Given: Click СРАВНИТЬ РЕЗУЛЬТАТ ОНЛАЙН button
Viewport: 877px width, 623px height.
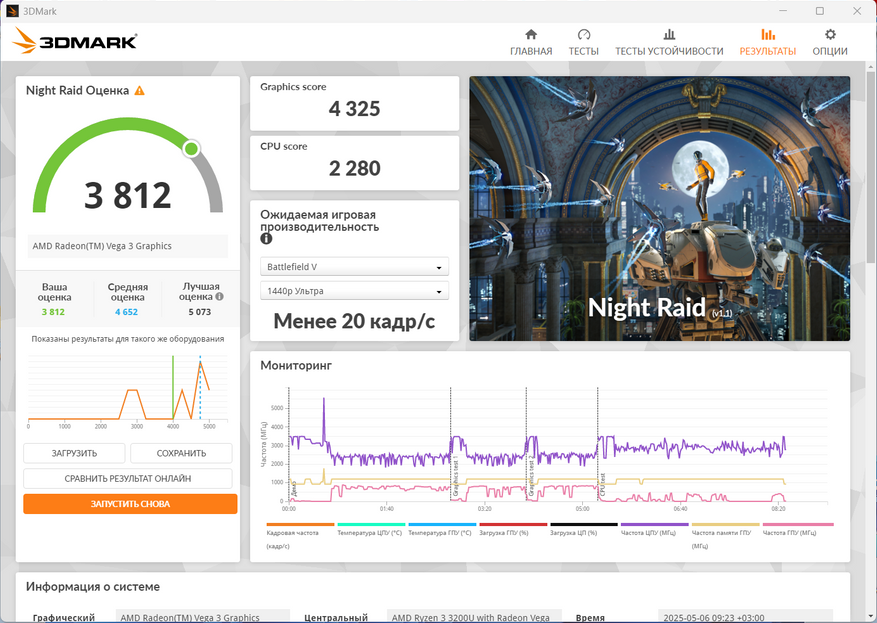Looking at the screenshot, I should click(128, 479).
